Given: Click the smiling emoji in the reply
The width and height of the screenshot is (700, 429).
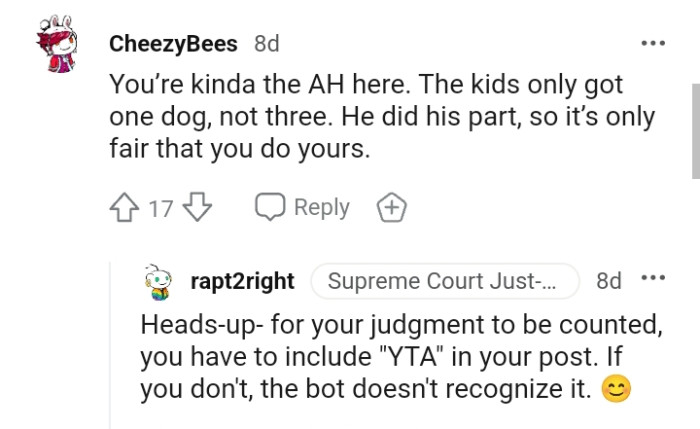Looking at the screenshot, I should click(x=618, y=388).
